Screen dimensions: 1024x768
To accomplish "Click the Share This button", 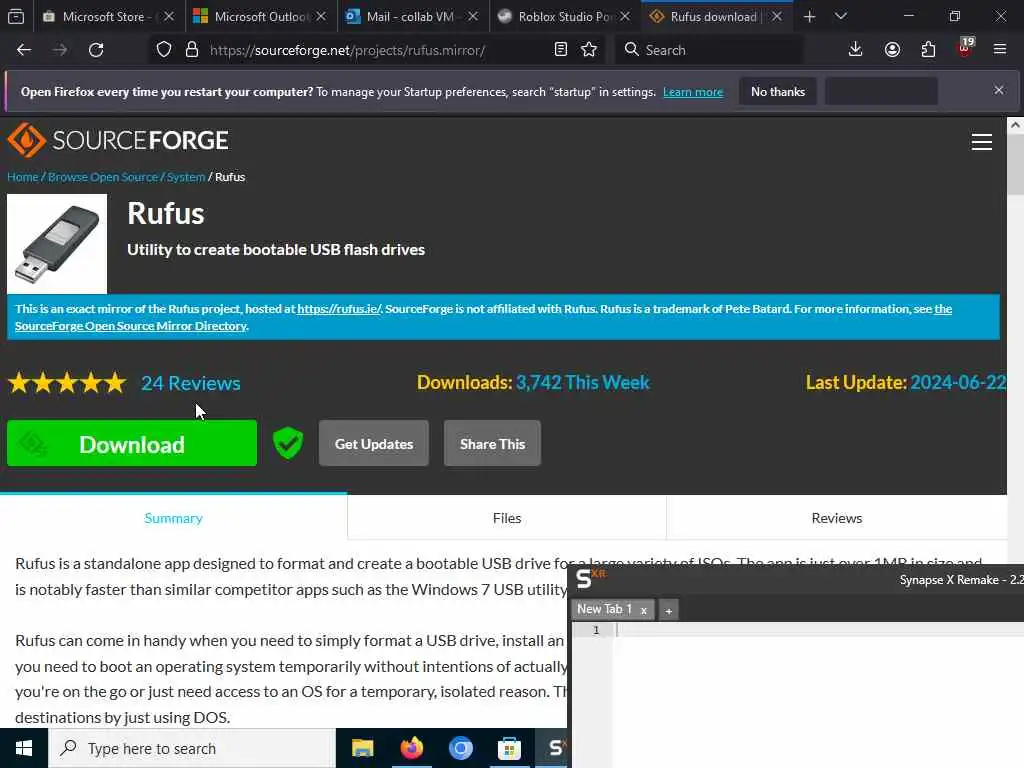I will [x=492, y=443].
